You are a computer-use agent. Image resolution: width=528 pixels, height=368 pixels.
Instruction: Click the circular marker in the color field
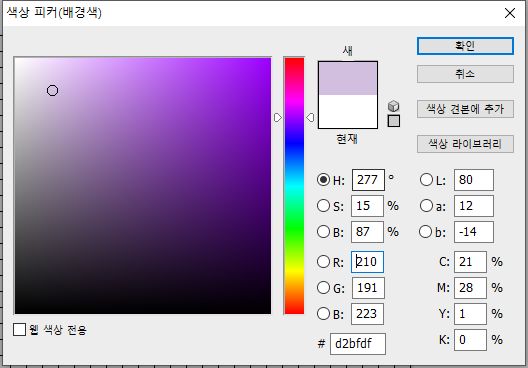click(52, 91)
